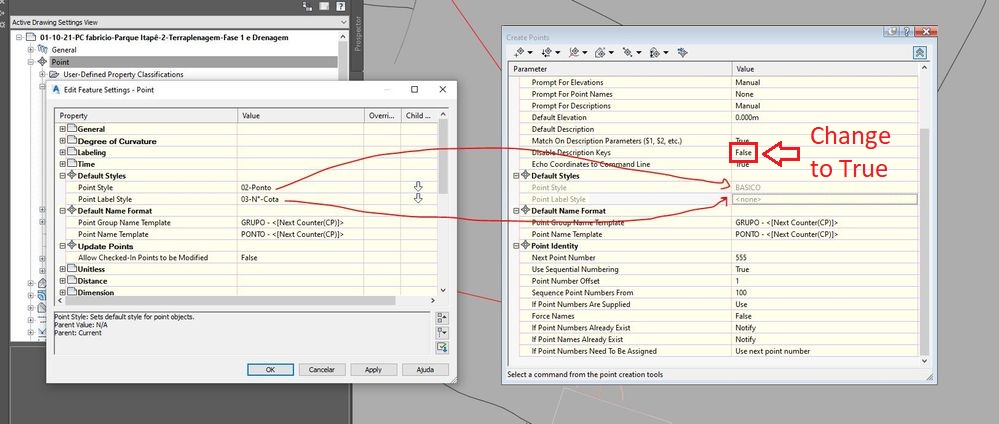This screenshot has height=424, width=999.
Task: Click the Child column header
Action: (x=419, y=116)
